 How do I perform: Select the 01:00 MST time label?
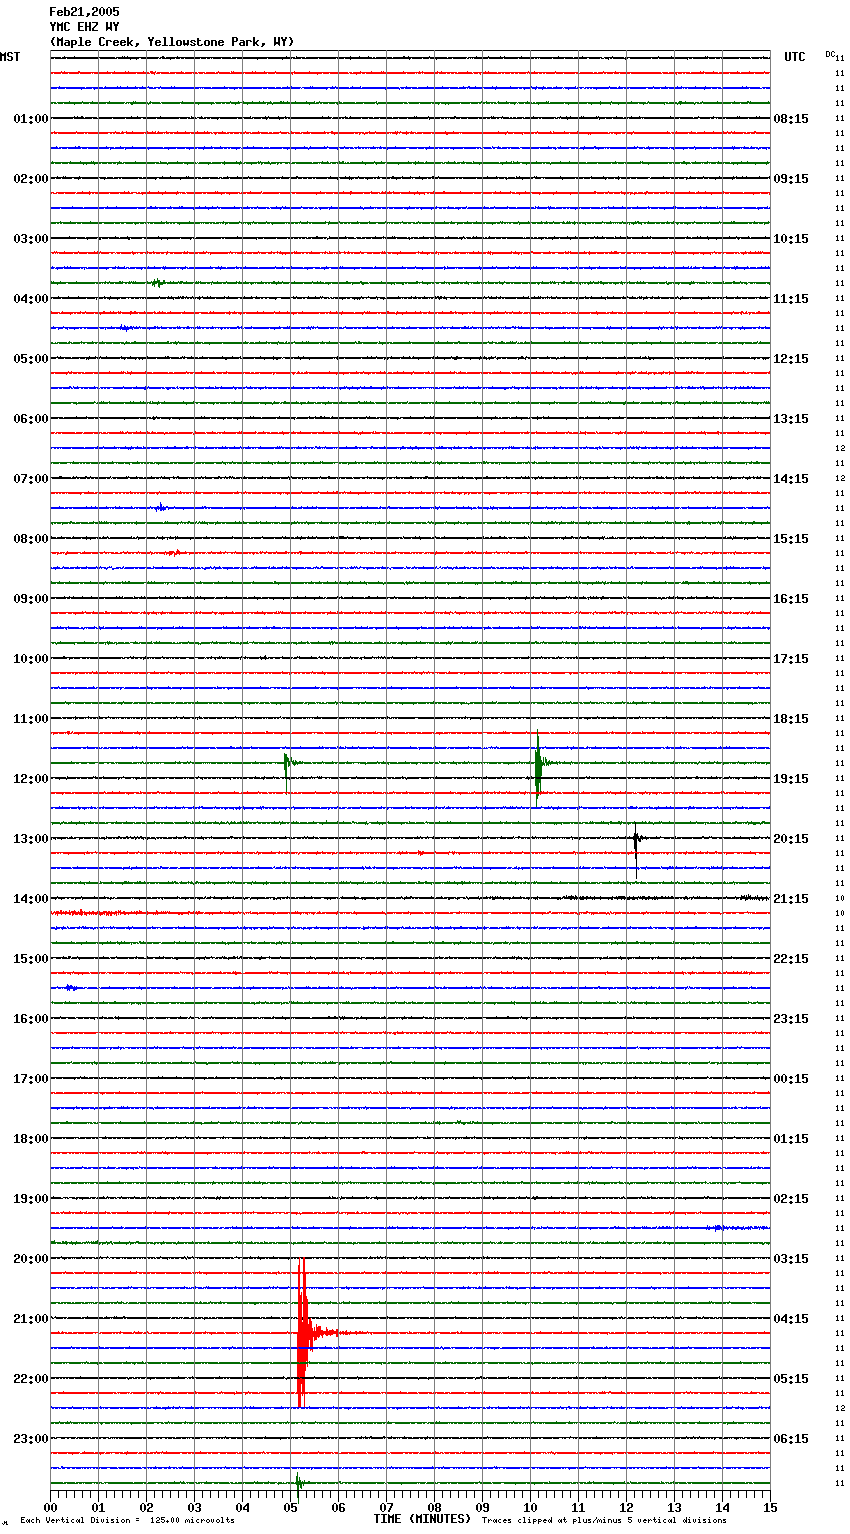(x=31, y=119)
